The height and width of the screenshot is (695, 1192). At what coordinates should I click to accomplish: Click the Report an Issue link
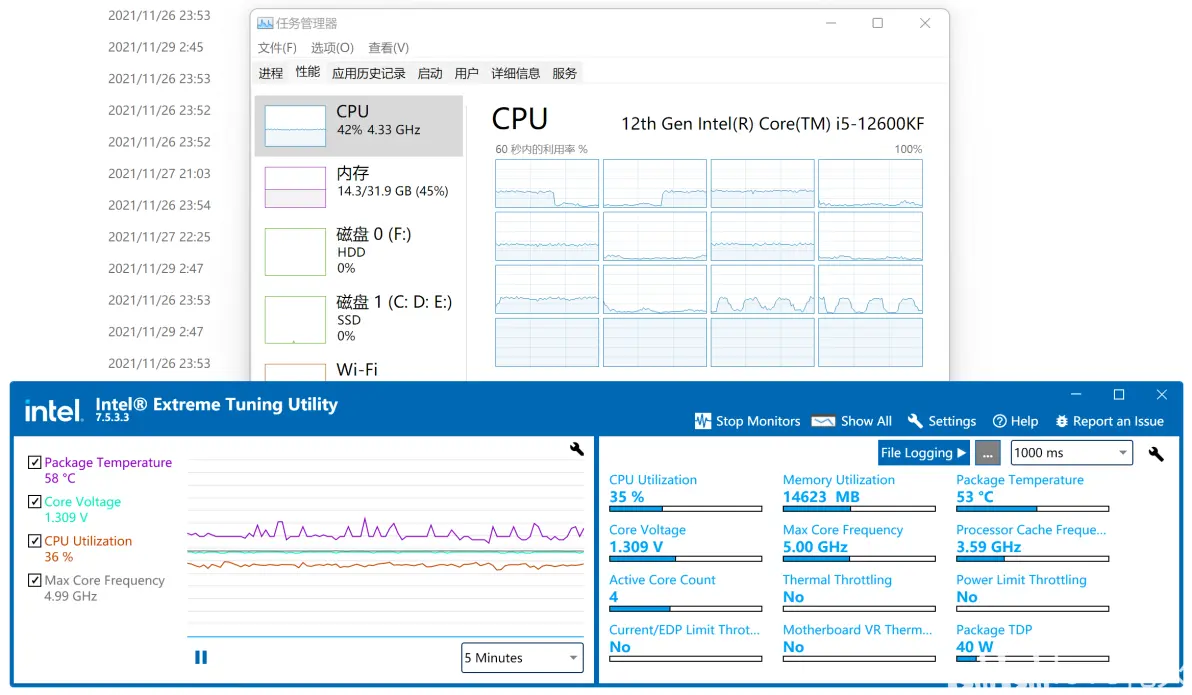(1118, 421)
